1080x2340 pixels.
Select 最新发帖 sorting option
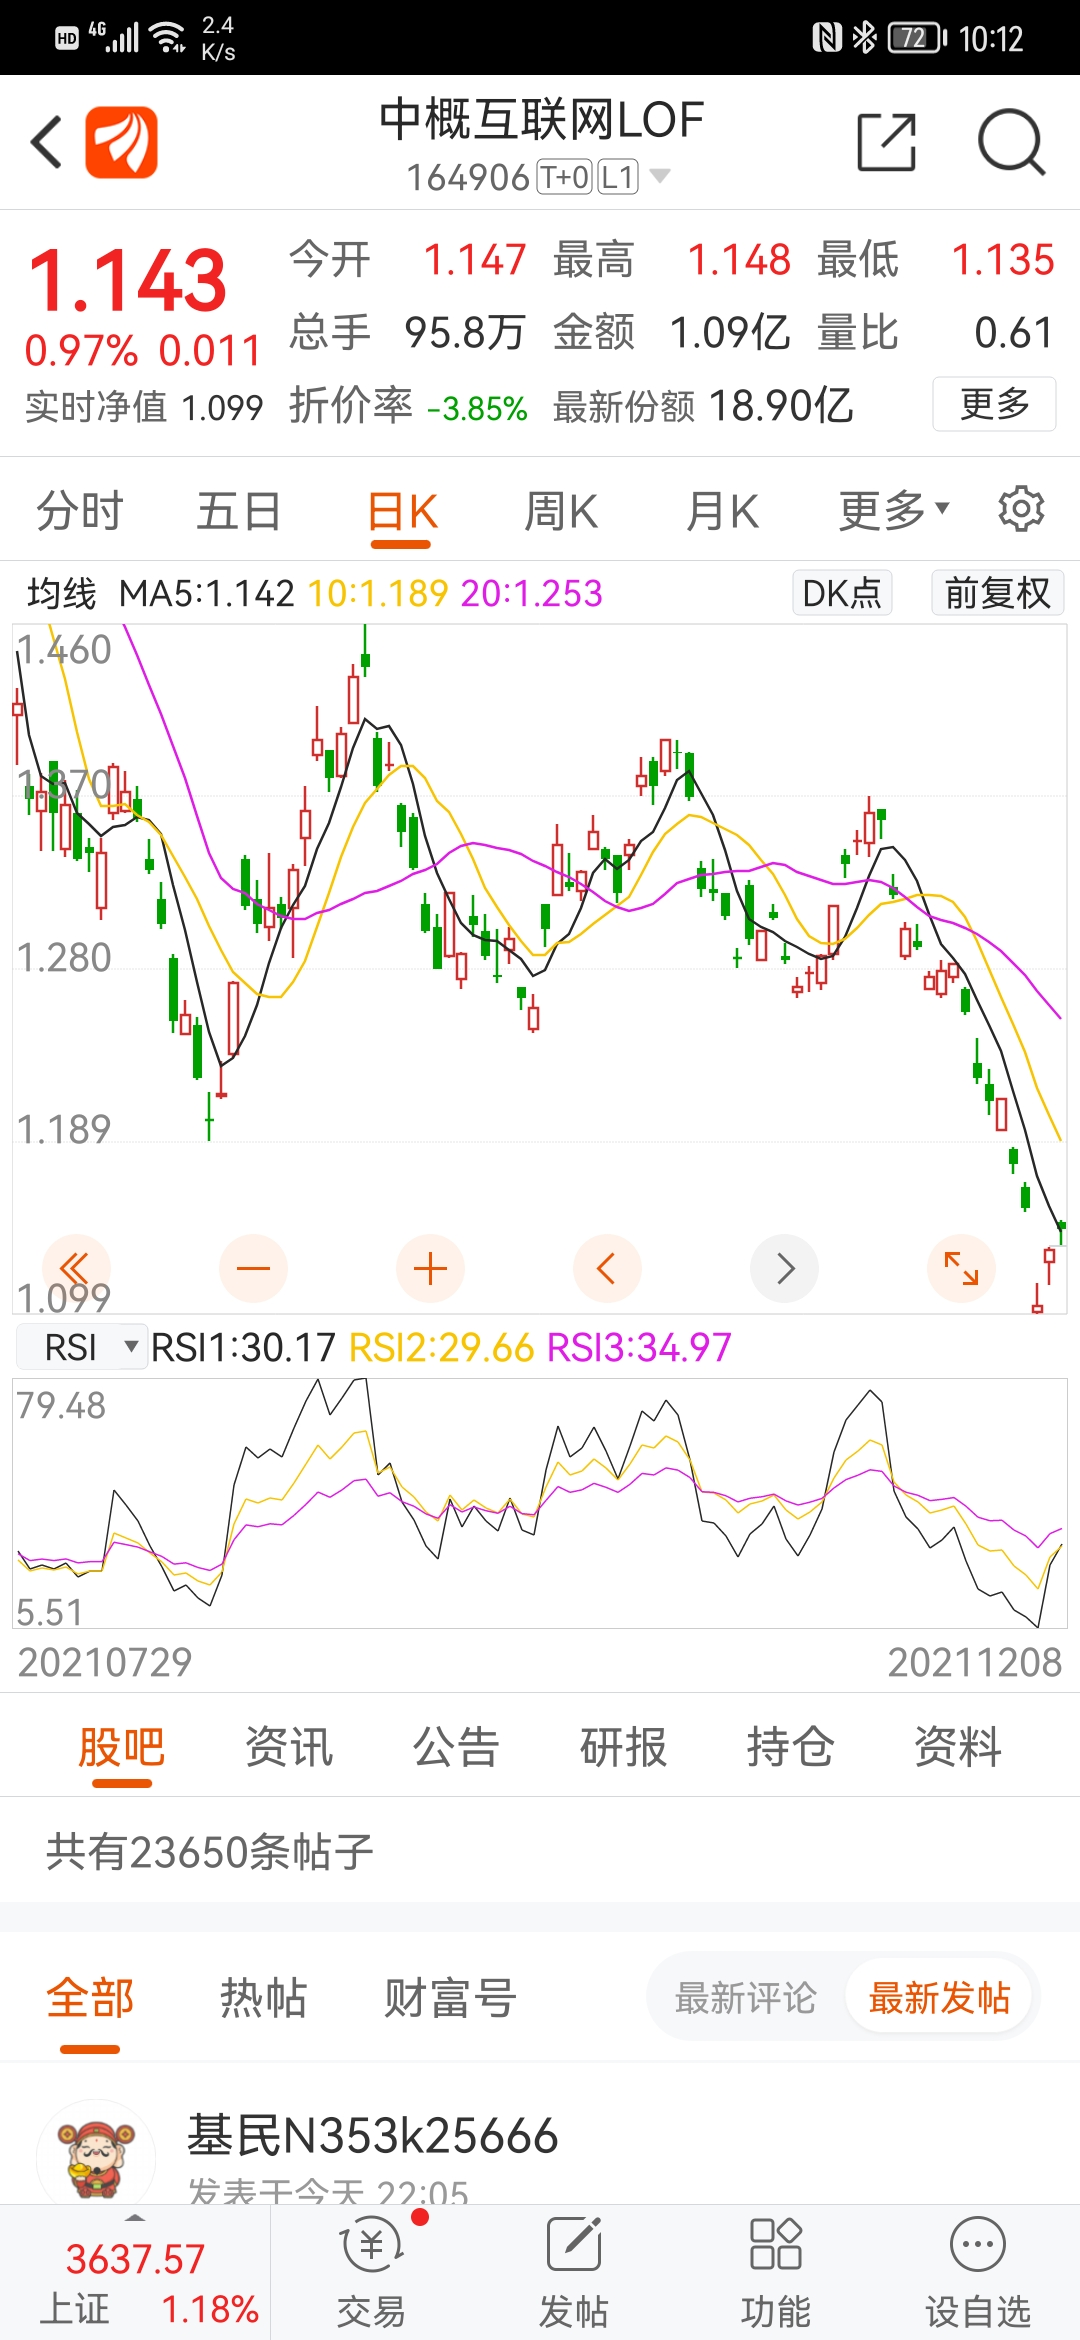point(938,1998)
